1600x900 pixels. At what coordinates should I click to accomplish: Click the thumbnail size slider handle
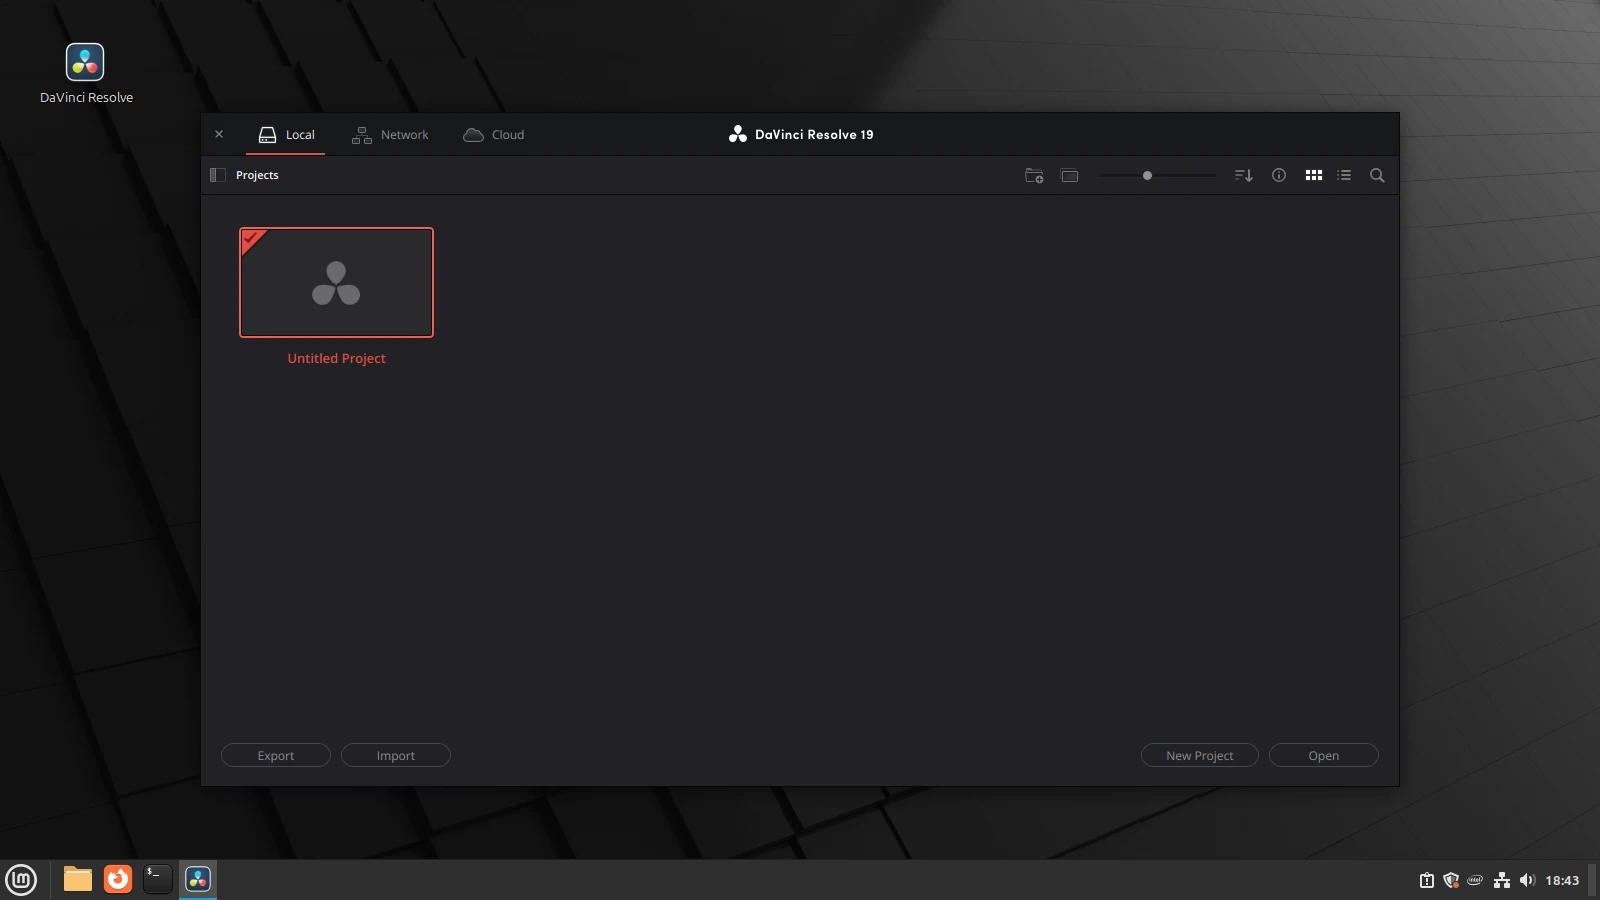(1147, 175)
